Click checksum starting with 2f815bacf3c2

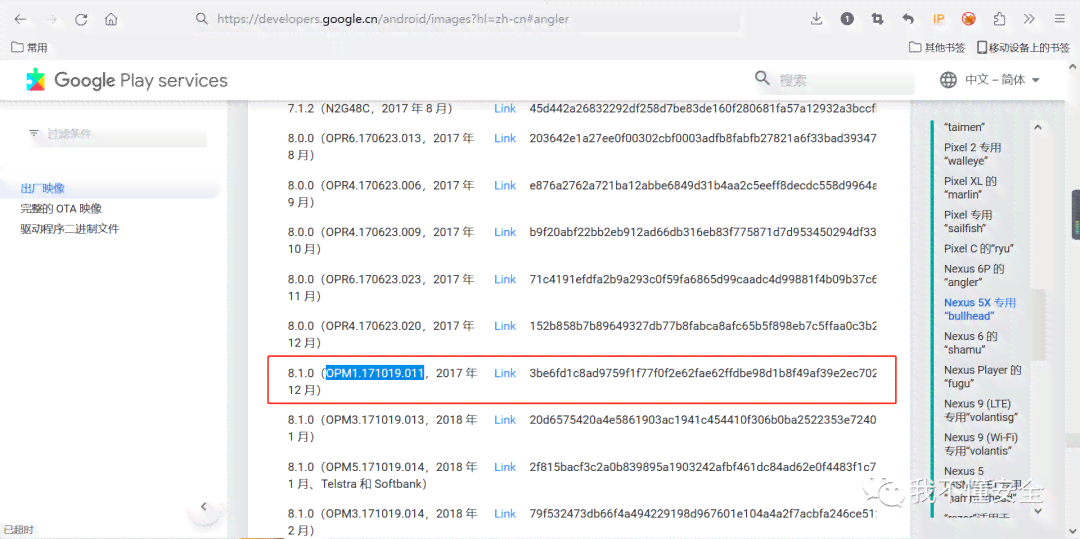[x=703, y=467]
